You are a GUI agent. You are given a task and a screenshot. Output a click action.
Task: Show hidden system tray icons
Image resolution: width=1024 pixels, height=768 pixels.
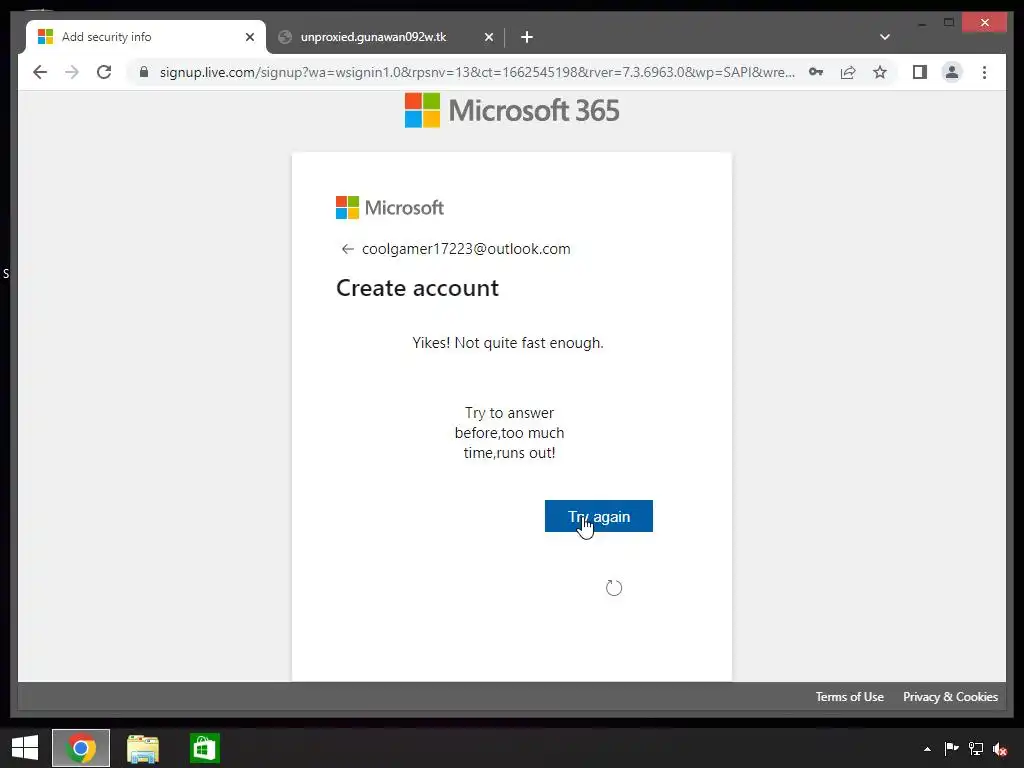pos(927,749)
